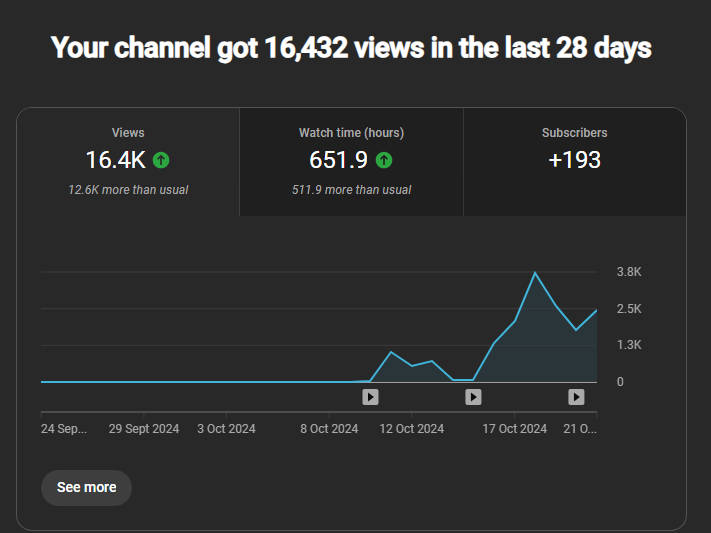Viewport: 711px width, 533px height.
Task: Click the 12 Oct 2024 axis label
Action: (411, 429)
